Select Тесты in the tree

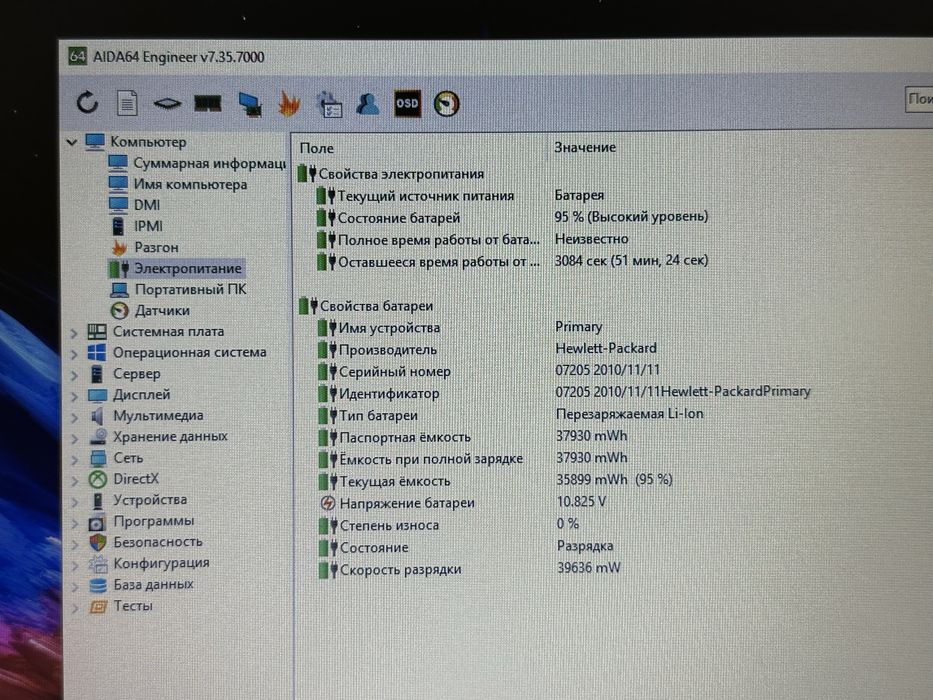pyautogui.click(x=121, y=606)
